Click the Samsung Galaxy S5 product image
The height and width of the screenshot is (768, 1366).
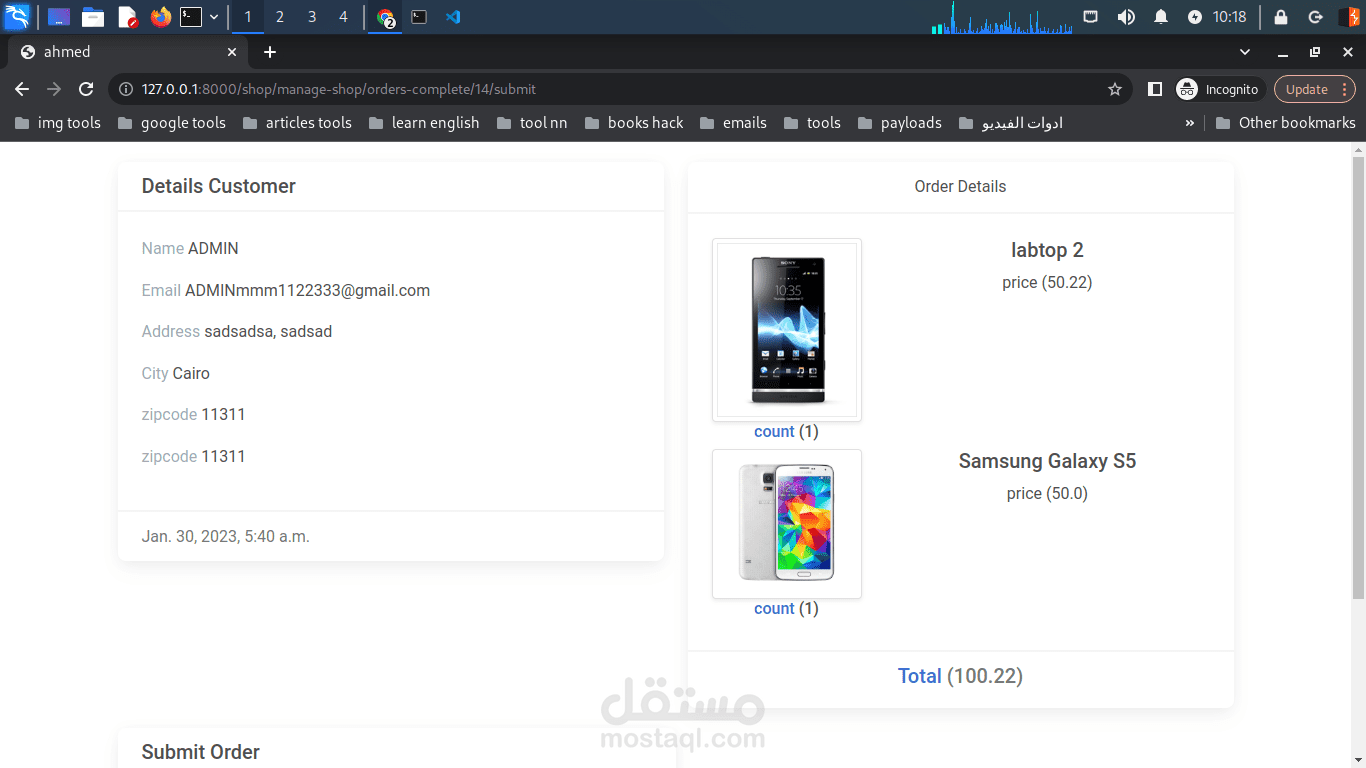tap(787, 524)
